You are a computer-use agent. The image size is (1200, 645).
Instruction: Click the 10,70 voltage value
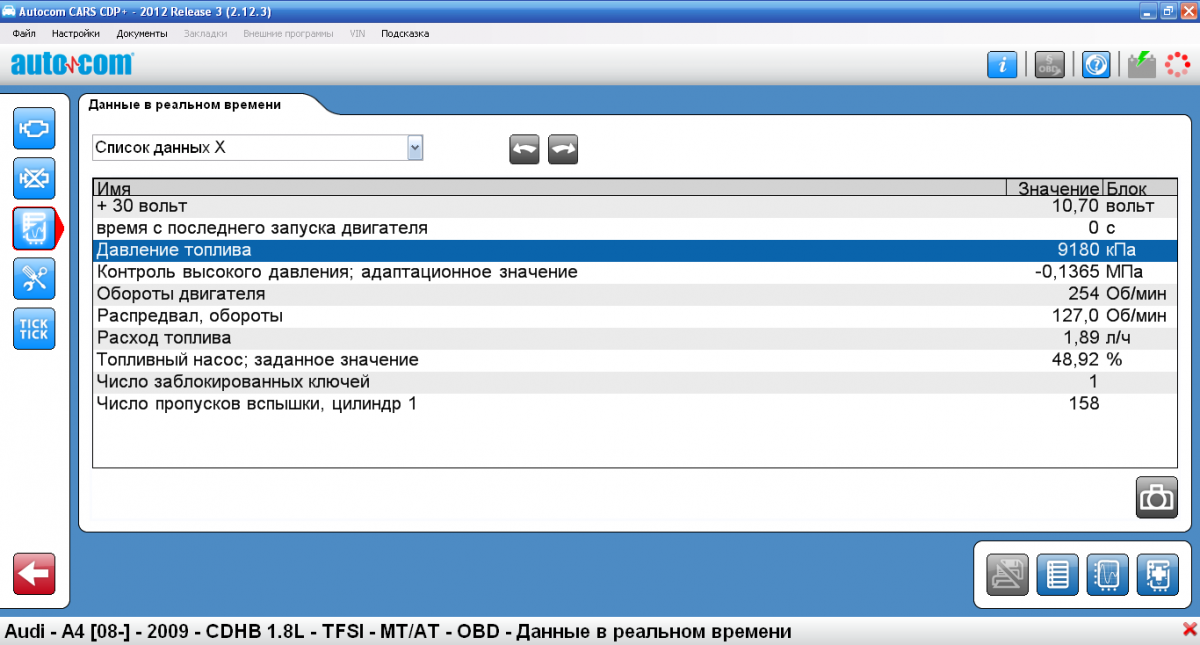click(1075, 206)
